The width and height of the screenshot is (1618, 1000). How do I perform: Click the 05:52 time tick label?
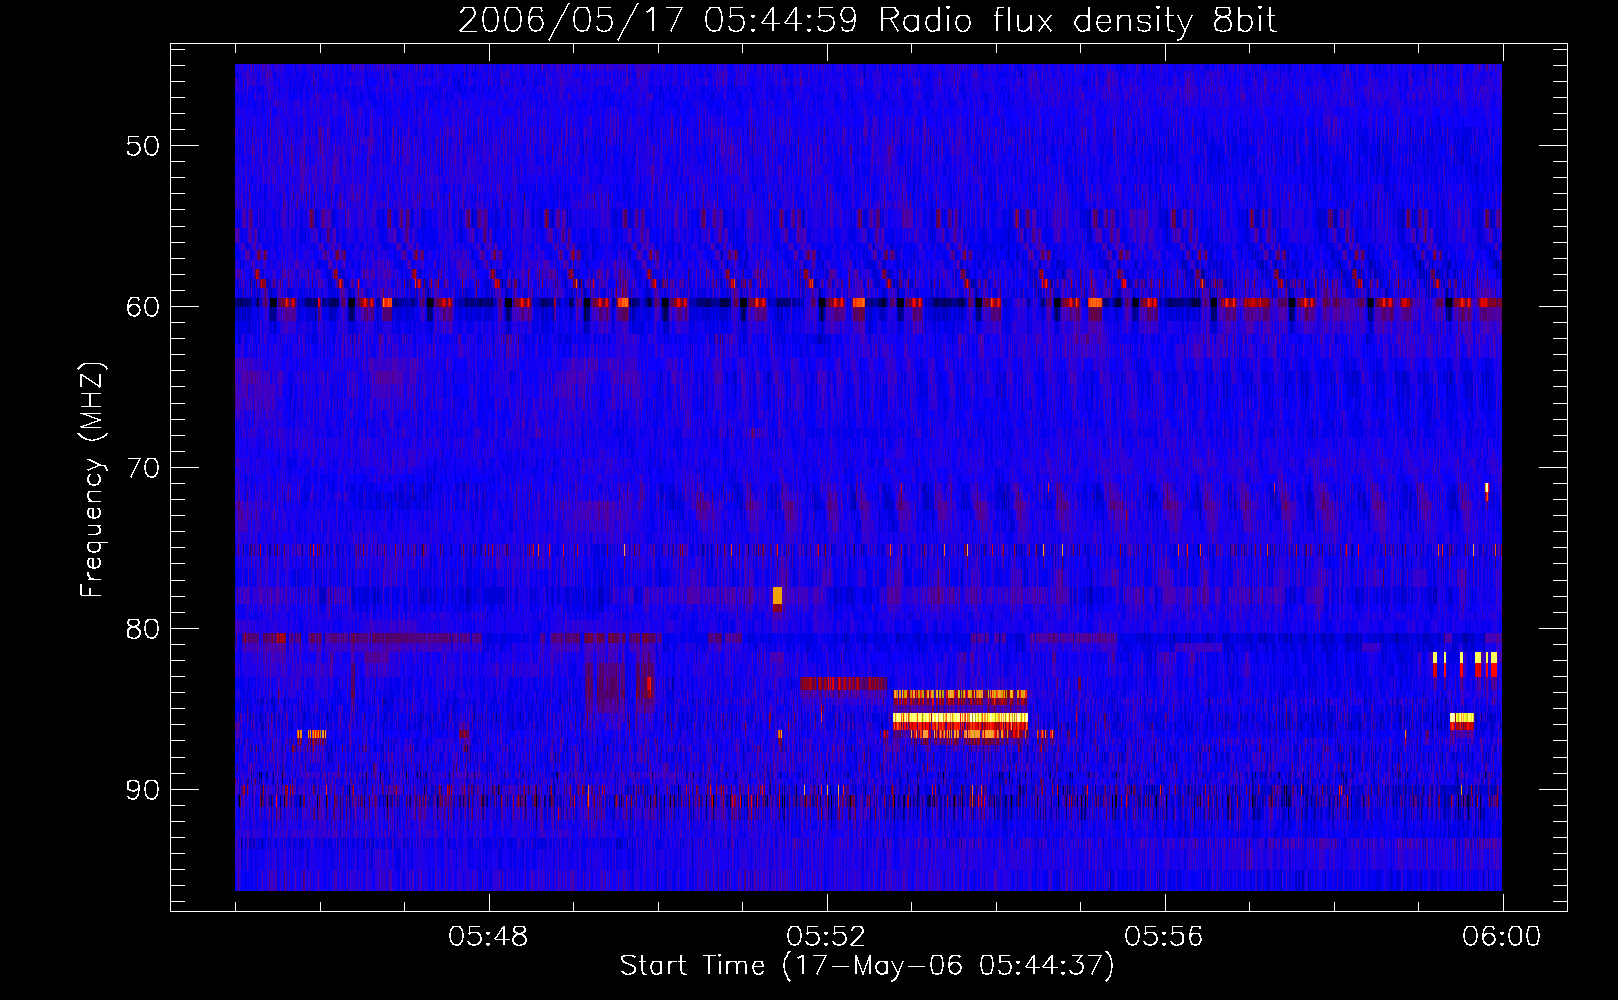[x=827, y=937]
